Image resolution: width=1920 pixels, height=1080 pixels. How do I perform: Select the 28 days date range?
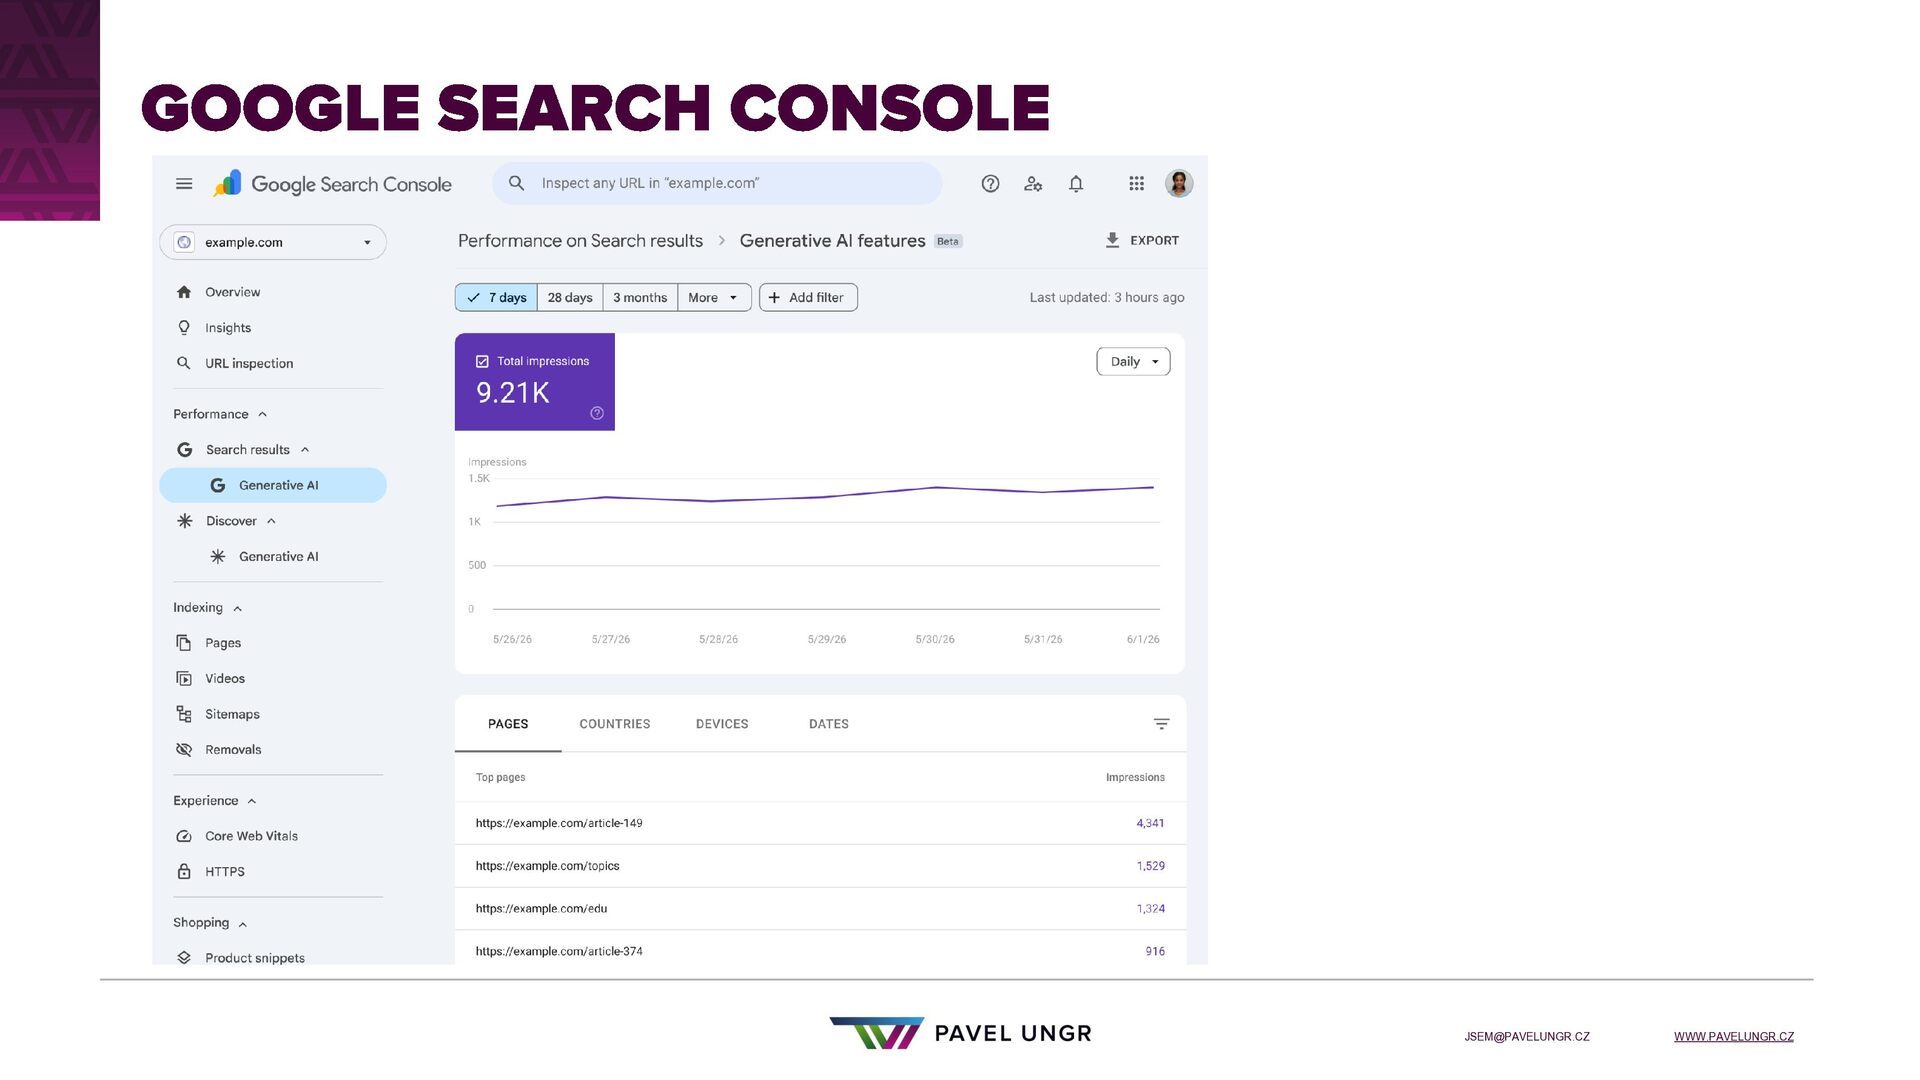click(x=570, y=298)
